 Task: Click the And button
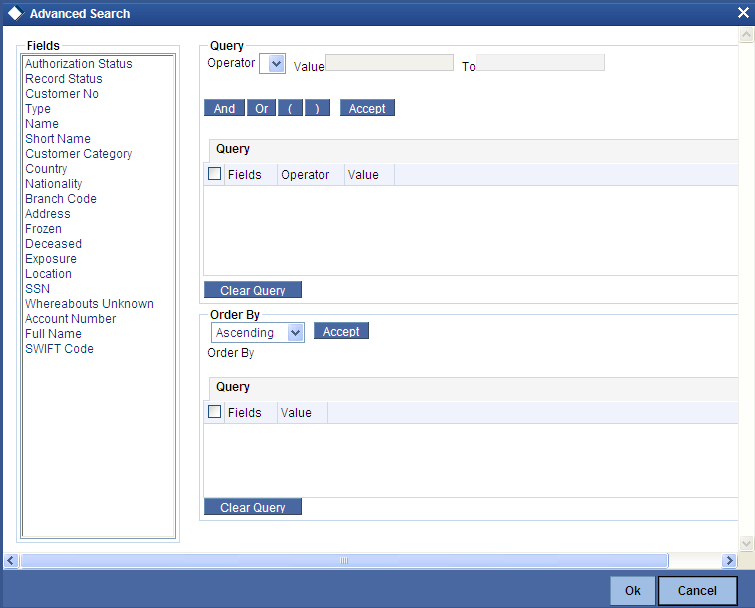224,108
